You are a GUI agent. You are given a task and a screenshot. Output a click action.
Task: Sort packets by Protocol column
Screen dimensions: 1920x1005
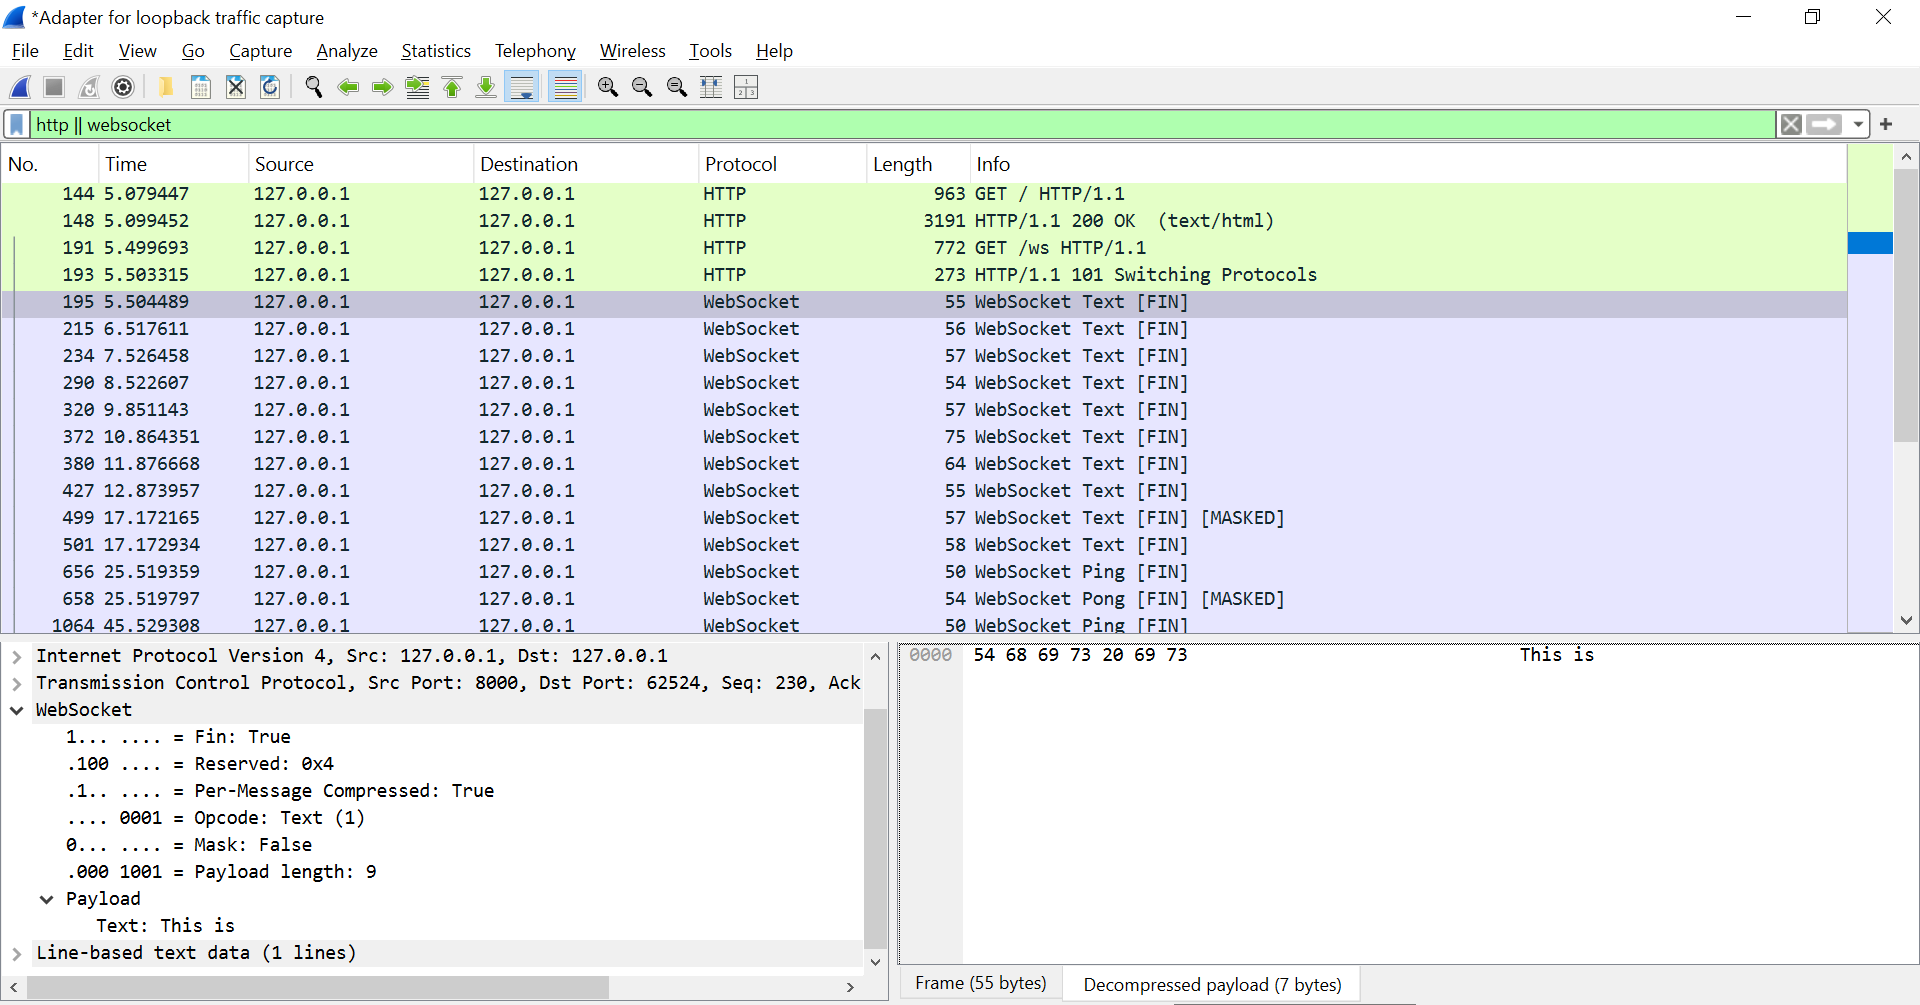pyautogui.click(x=782, y=164)
